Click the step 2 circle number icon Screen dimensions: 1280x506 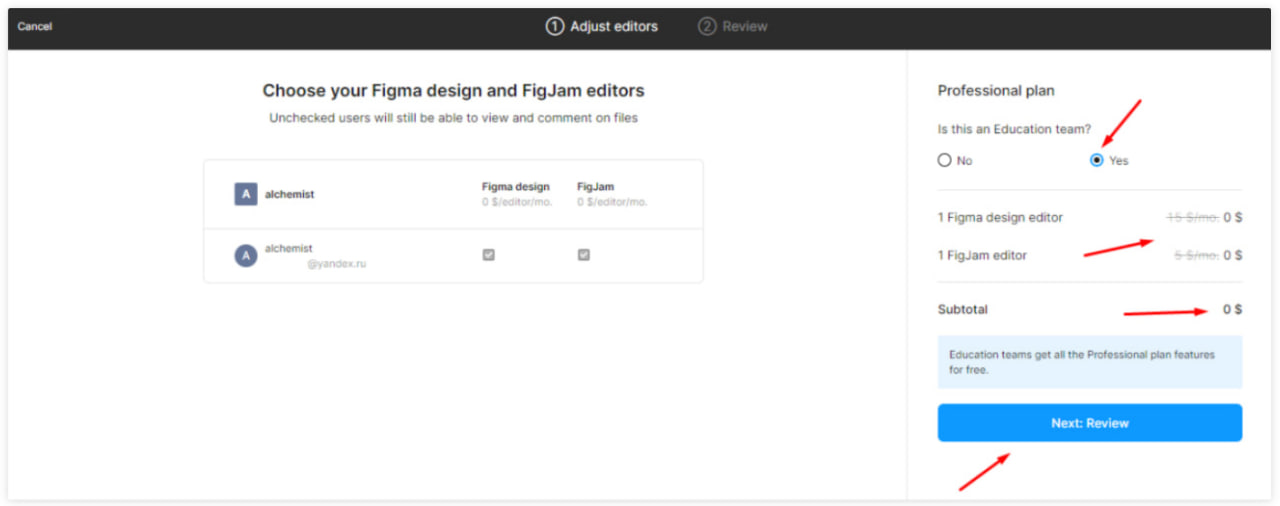pyautogui.click(x=707, y=27)
